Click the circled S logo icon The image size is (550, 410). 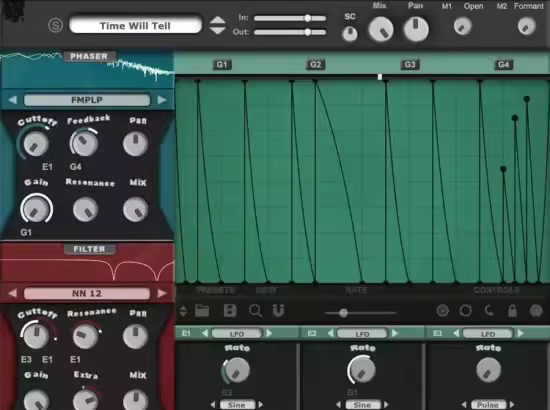point(55,25)
